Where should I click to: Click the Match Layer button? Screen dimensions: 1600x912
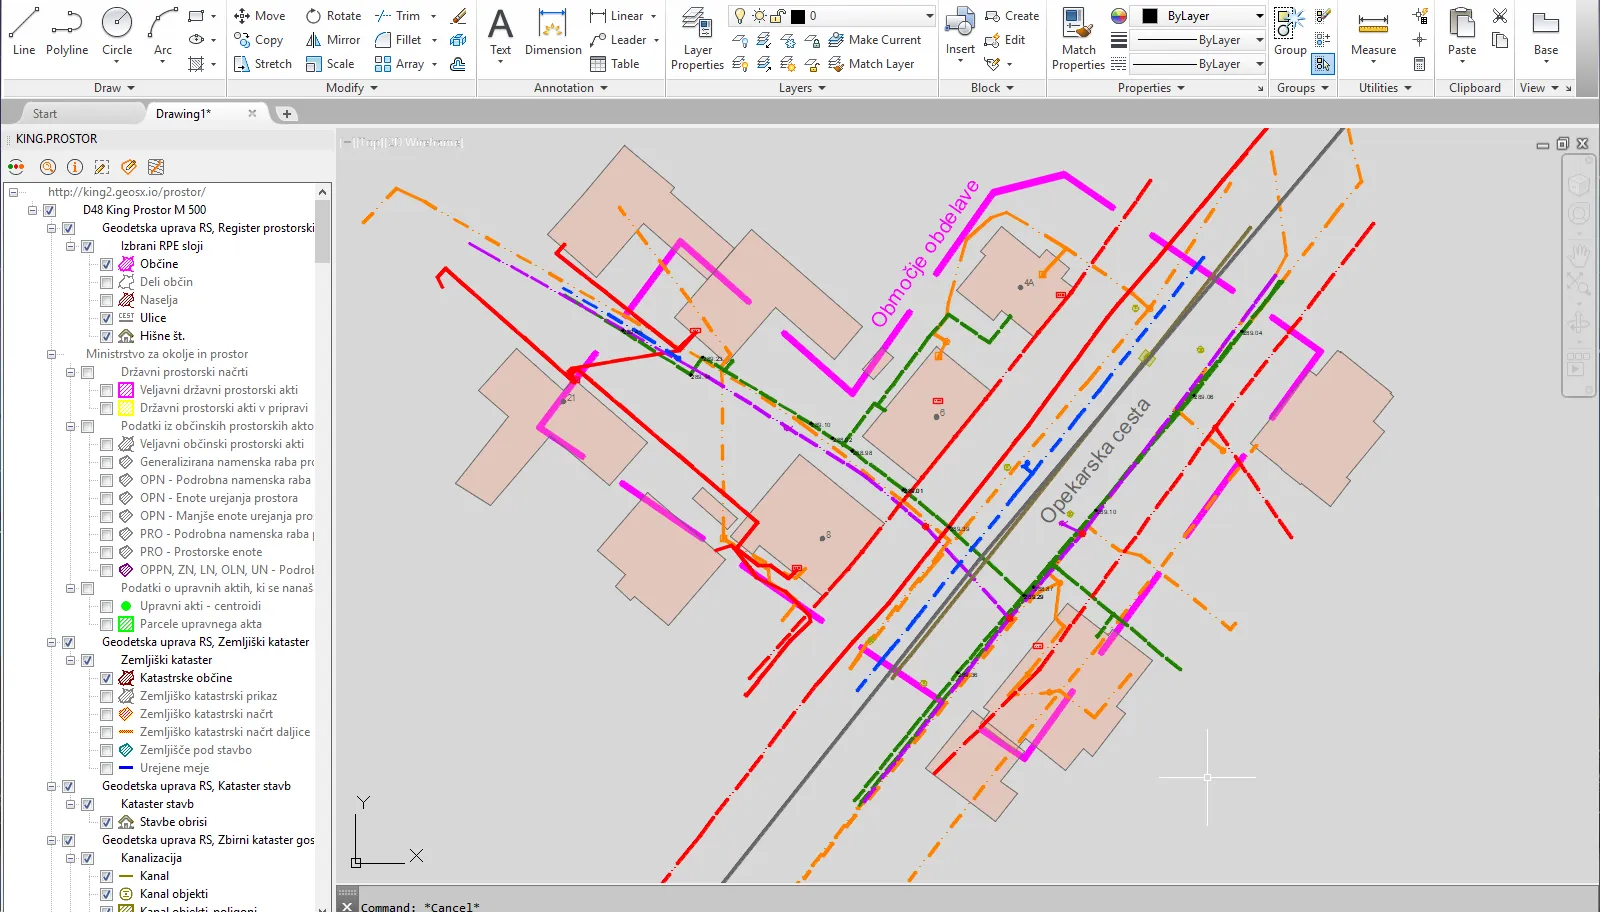[871, 64]
